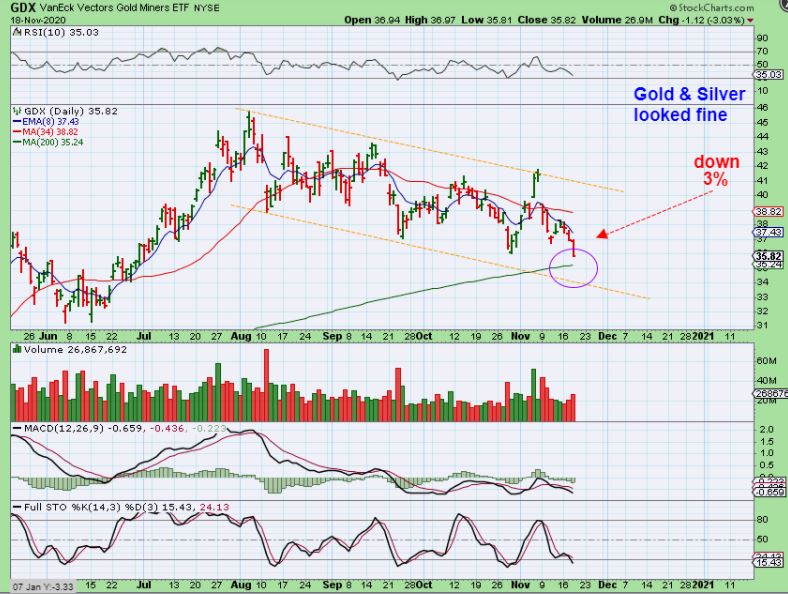Click the 'Volume 26,867,692' panel label
788x594 pixels.
point(75,349)
